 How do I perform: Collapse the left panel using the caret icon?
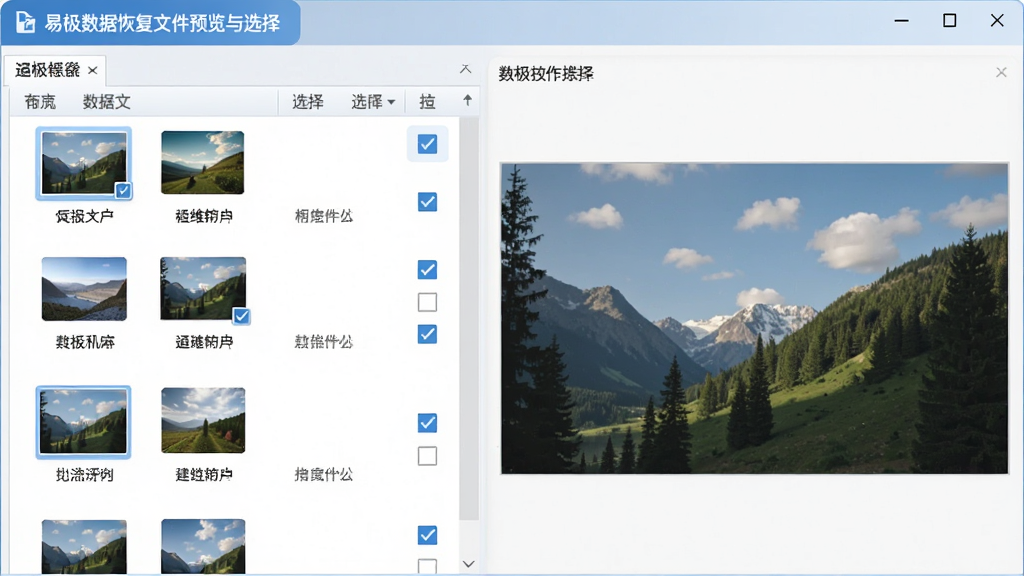(x=465, y=69)
